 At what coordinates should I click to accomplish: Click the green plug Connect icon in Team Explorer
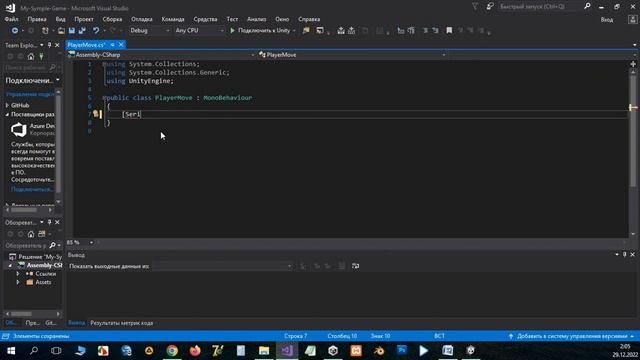[41, 56]
